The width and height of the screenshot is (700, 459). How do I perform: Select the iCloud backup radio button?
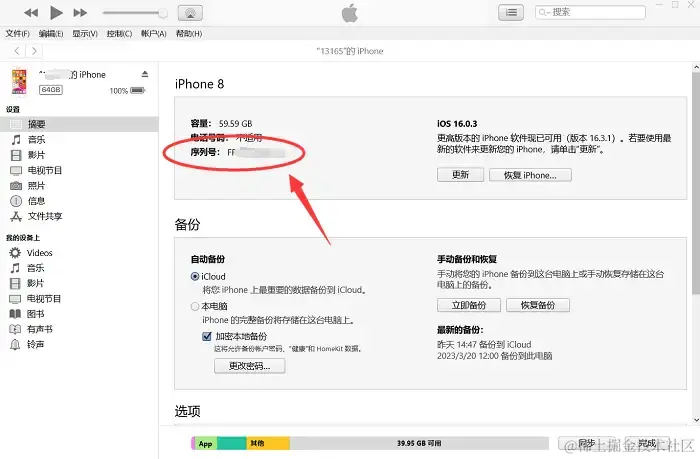click(x=195, y=276)
